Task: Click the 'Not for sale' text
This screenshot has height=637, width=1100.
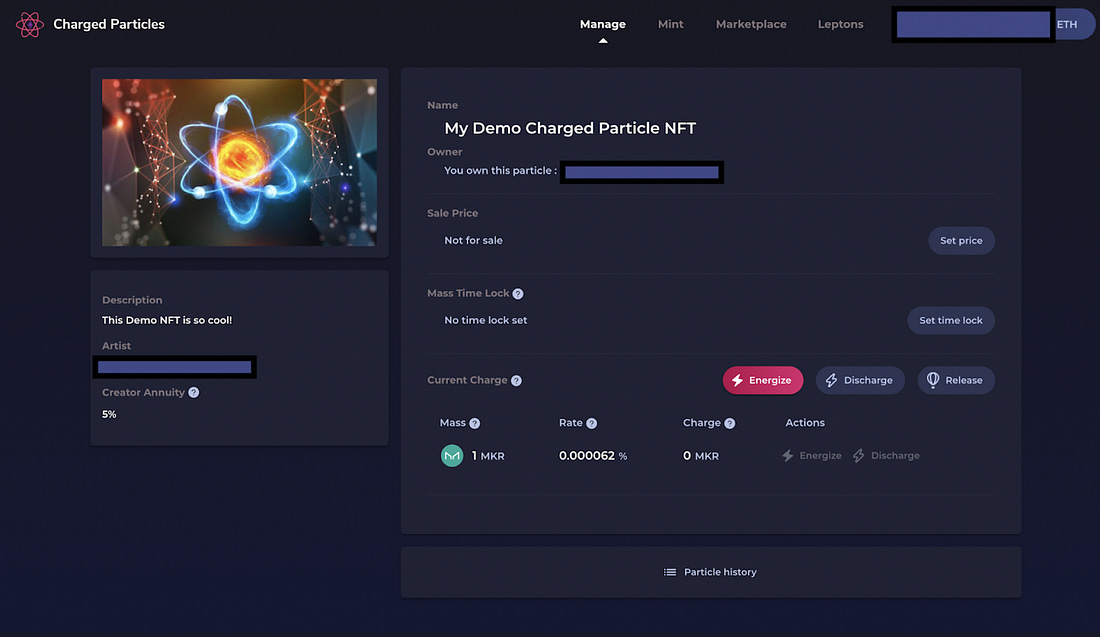Action: click(474, 241)
